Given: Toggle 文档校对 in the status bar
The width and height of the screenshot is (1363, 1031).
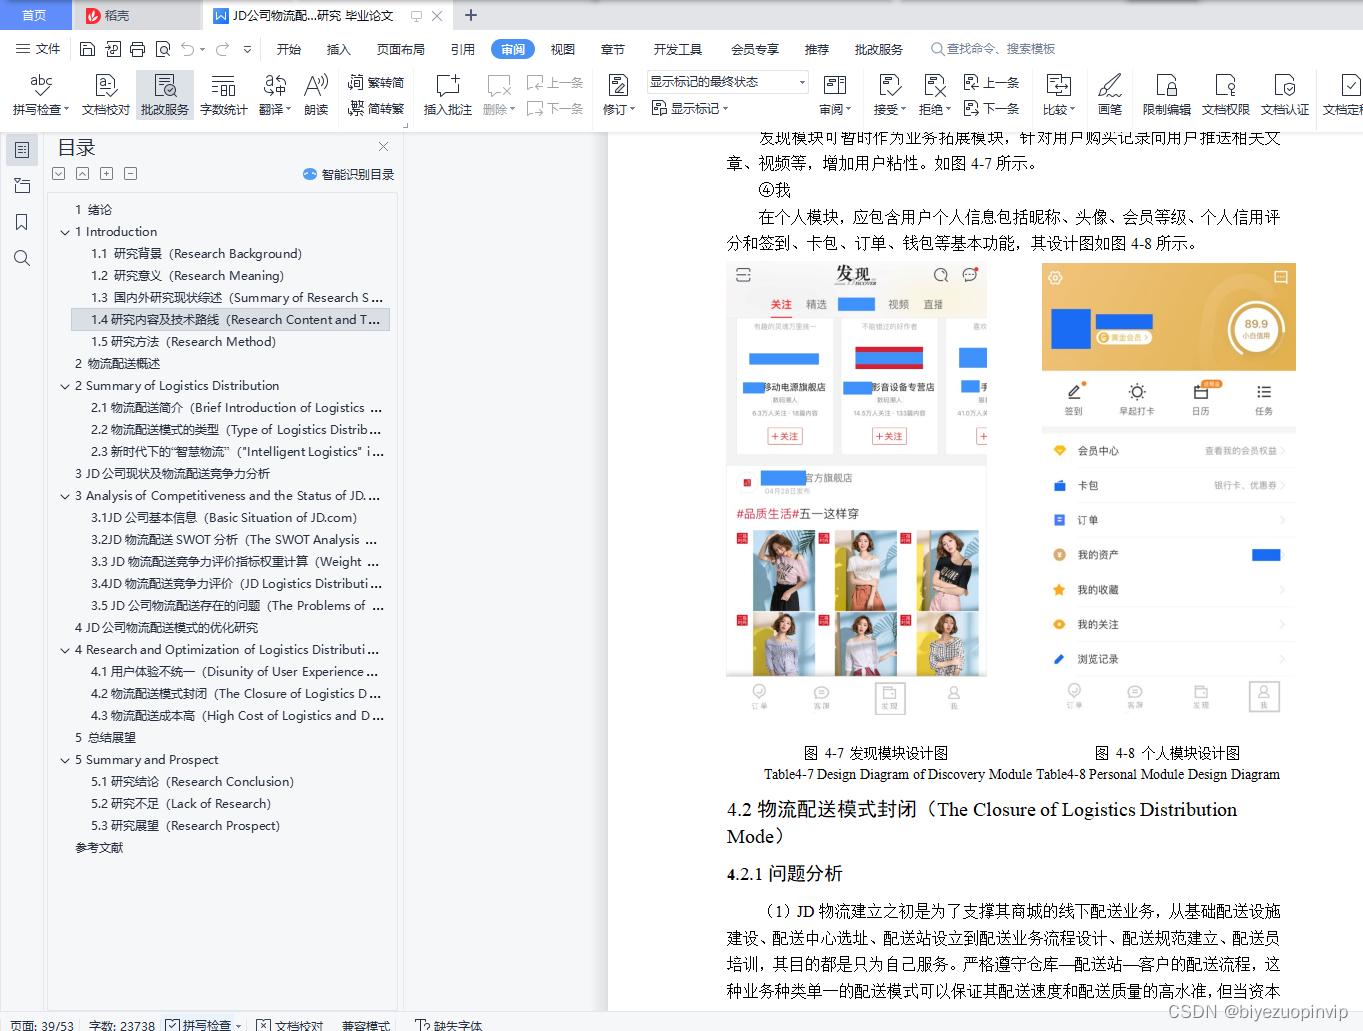Looking at the screenshot, I should tap(290, 1024).
